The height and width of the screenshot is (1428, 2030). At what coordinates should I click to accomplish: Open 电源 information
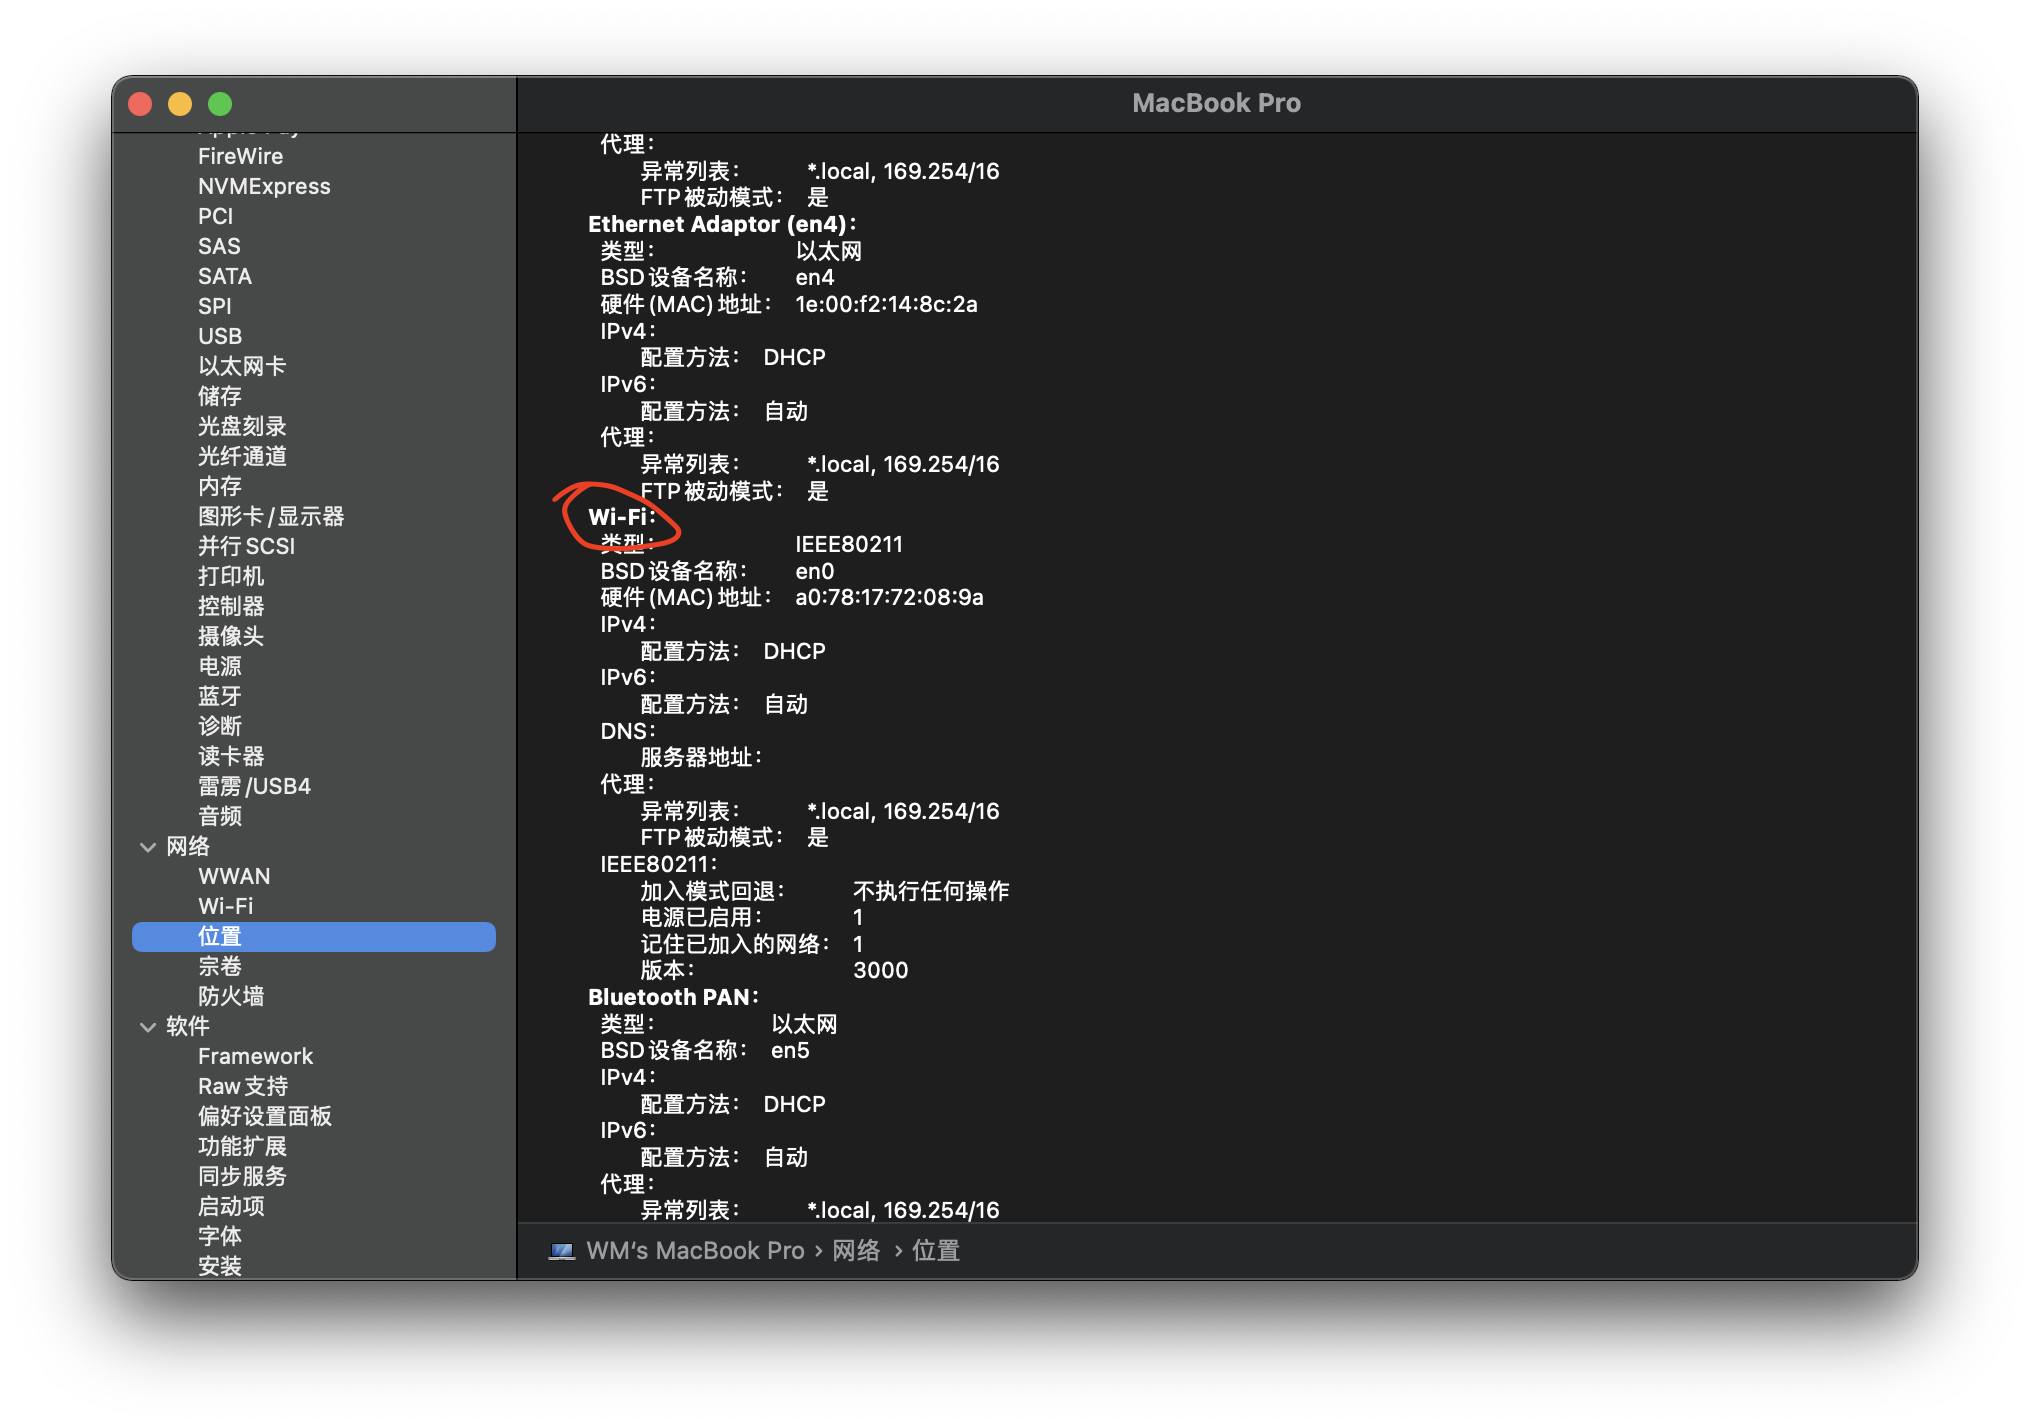tap(220, 666)
